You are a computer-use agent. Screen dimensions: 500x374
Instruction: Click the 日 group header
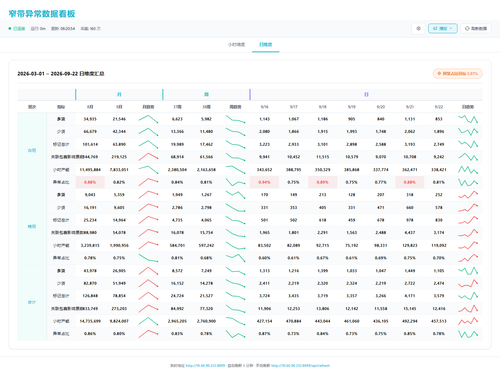pyautogui.click(x=366, y=95)
